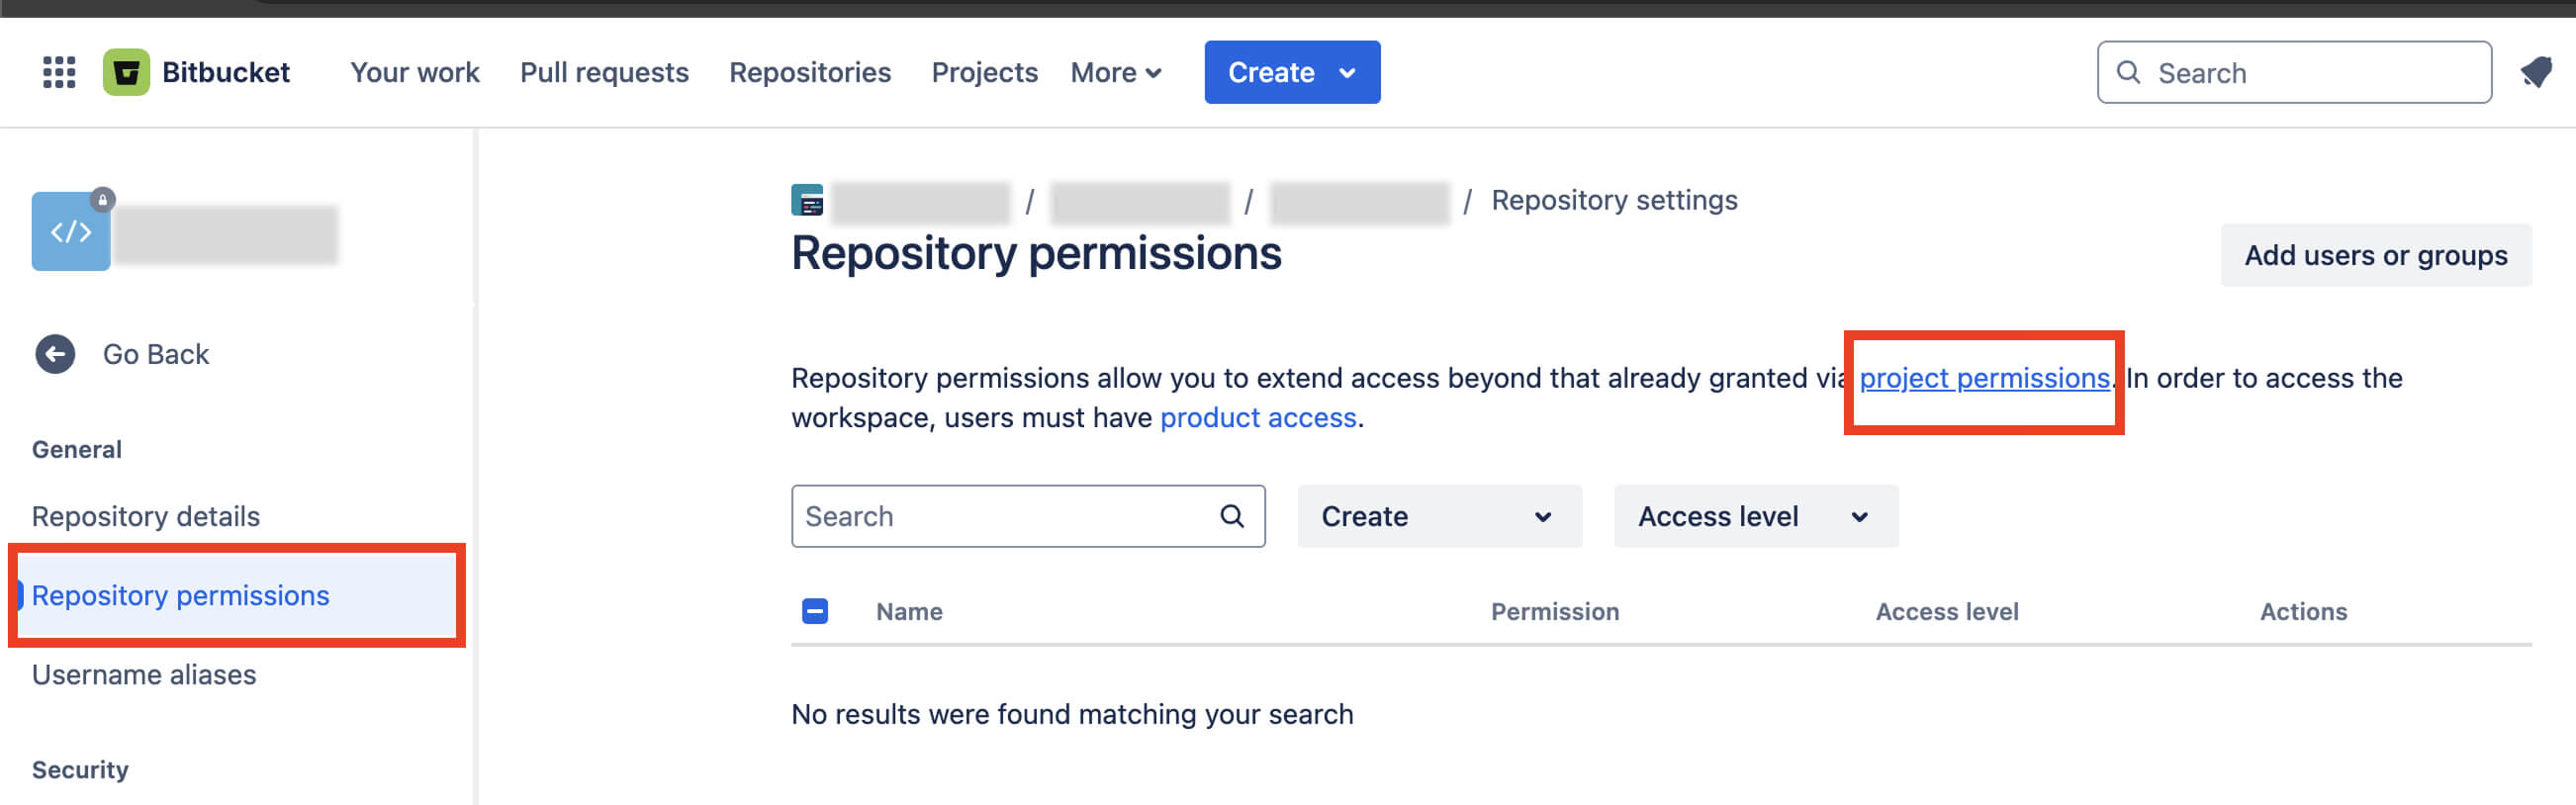Click the Bitbucket logo icon
This screenshot has height=805, width=2576.
point(126,72)
